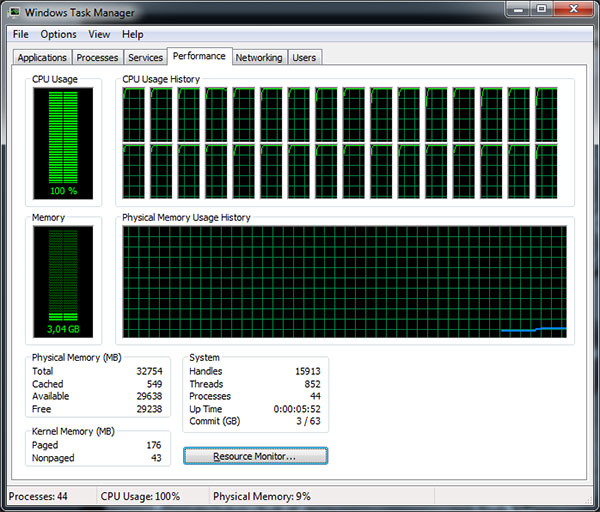Switch to the Processes tab
The height and width of the screenshot is (512, 600).
pos(98,57)
